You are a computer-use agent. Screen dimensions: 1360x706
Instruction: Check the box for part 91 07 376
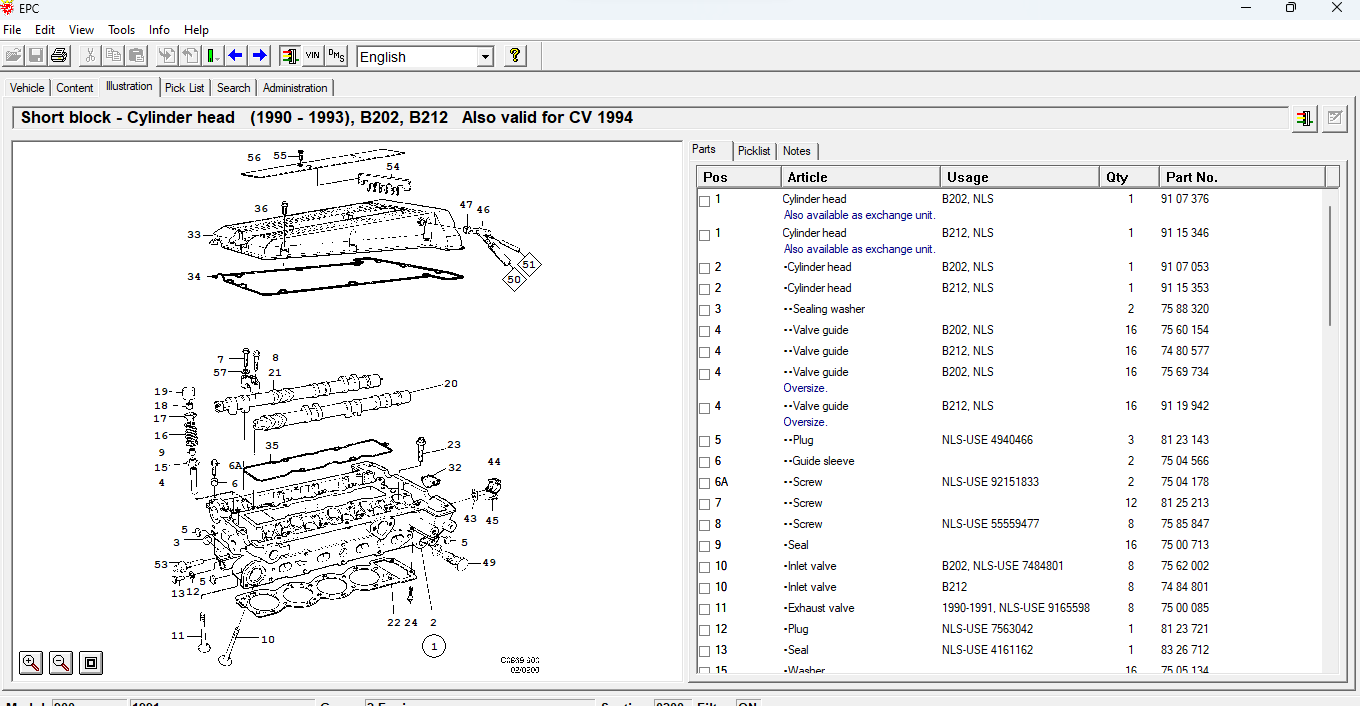(705, 201)
